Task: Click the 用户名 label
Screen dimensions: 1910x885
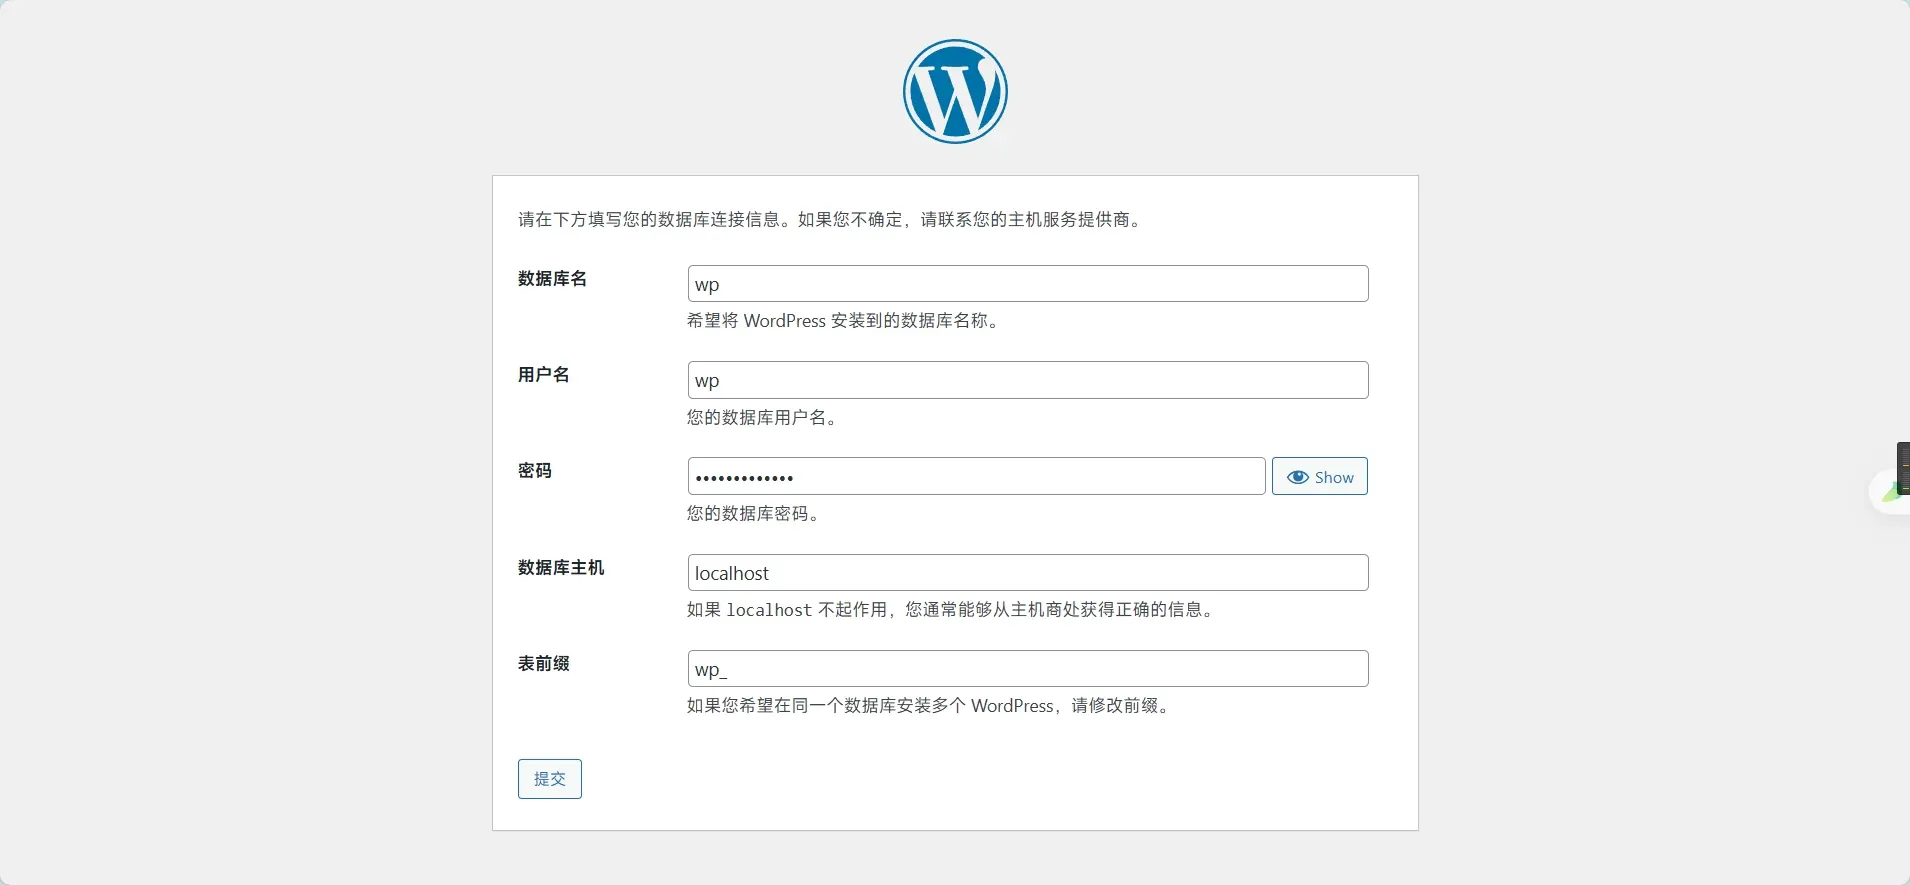Action: [x=544, y=375]
